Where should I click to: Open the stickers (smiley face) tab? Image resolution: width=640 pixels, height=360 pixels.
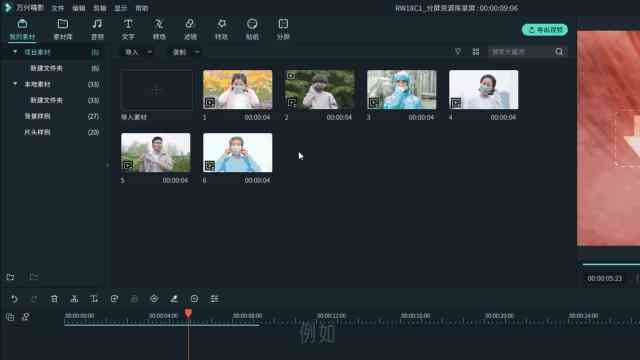252,29
